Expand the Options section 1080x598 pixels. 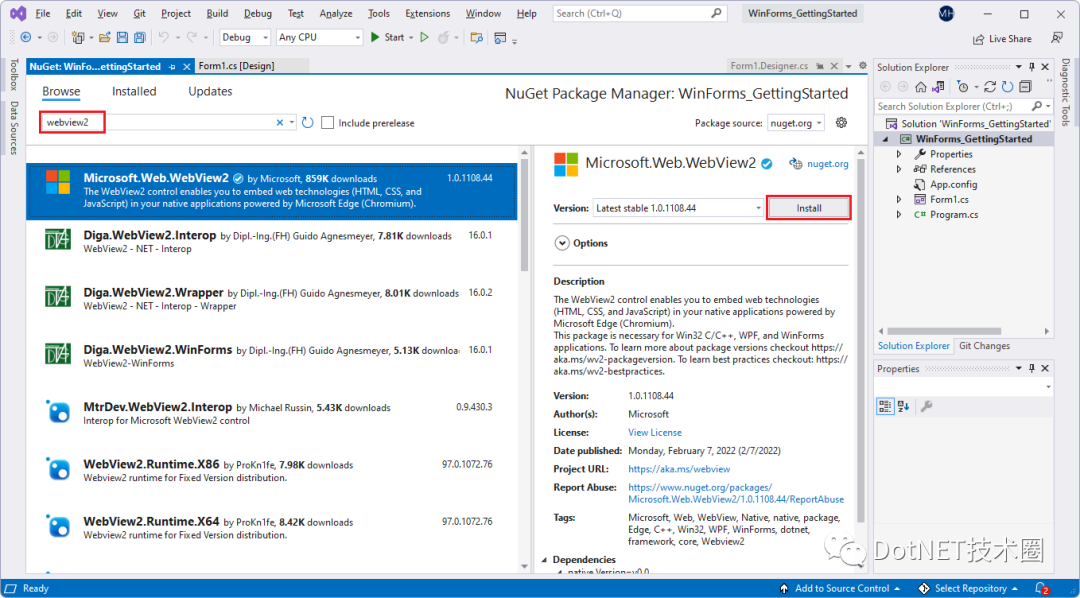tap(562, 243)
